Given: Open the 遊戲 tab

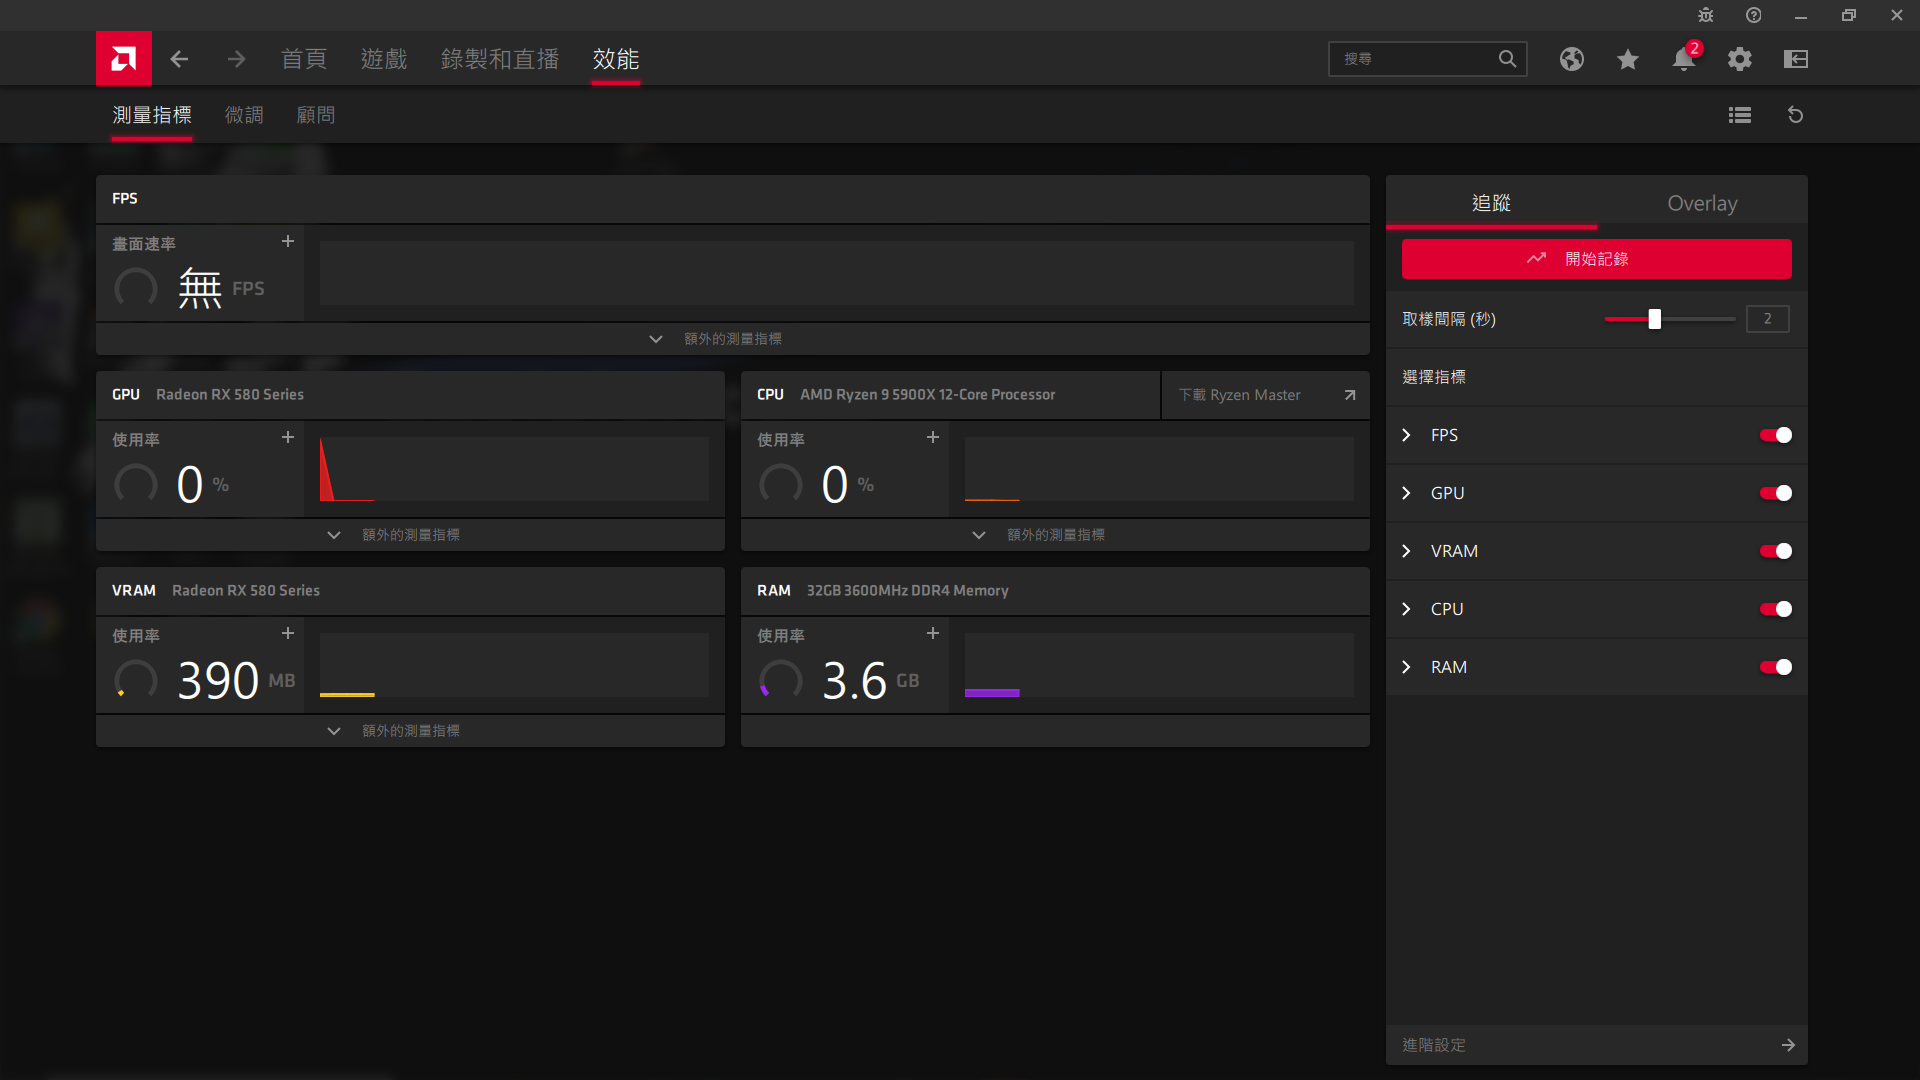Looking at the screenshot, I should coord(384,59).
